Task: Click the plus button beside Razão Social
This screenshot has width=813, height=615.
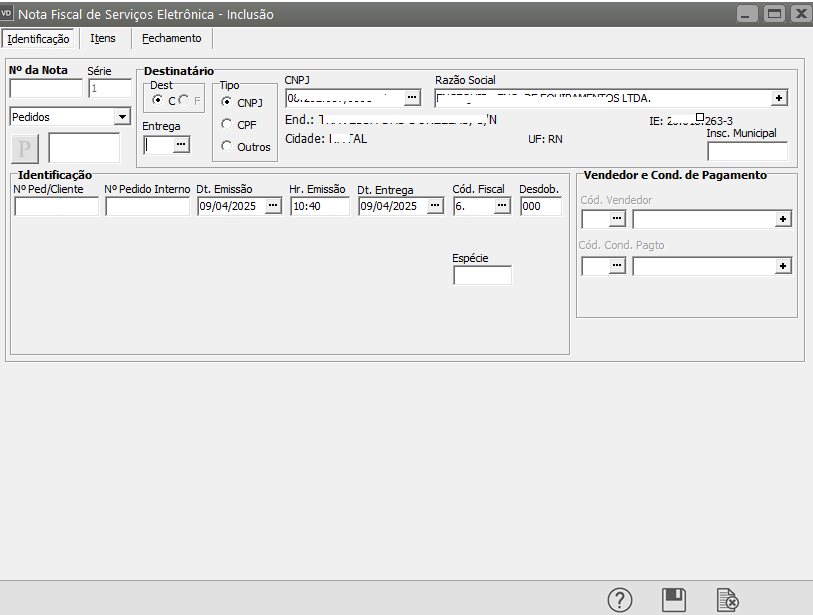Action: pos(779,98)
